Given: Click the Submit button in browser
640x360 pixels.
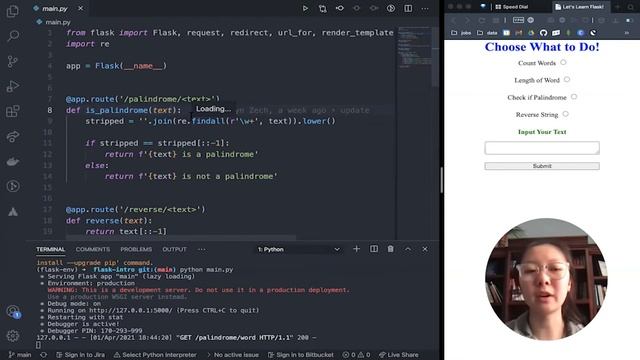Looking at the screenshot, I should [x=542, y=166].
